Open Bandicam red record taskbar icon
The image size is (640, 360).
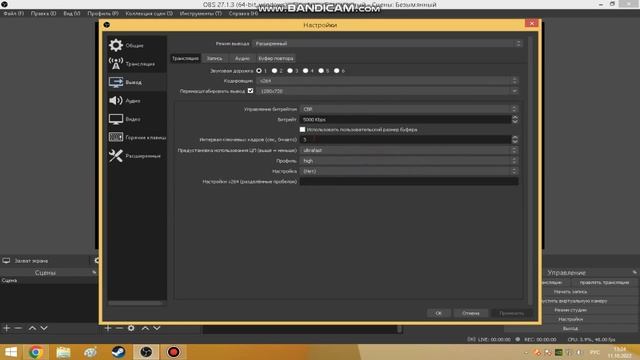tap(173, 352)
